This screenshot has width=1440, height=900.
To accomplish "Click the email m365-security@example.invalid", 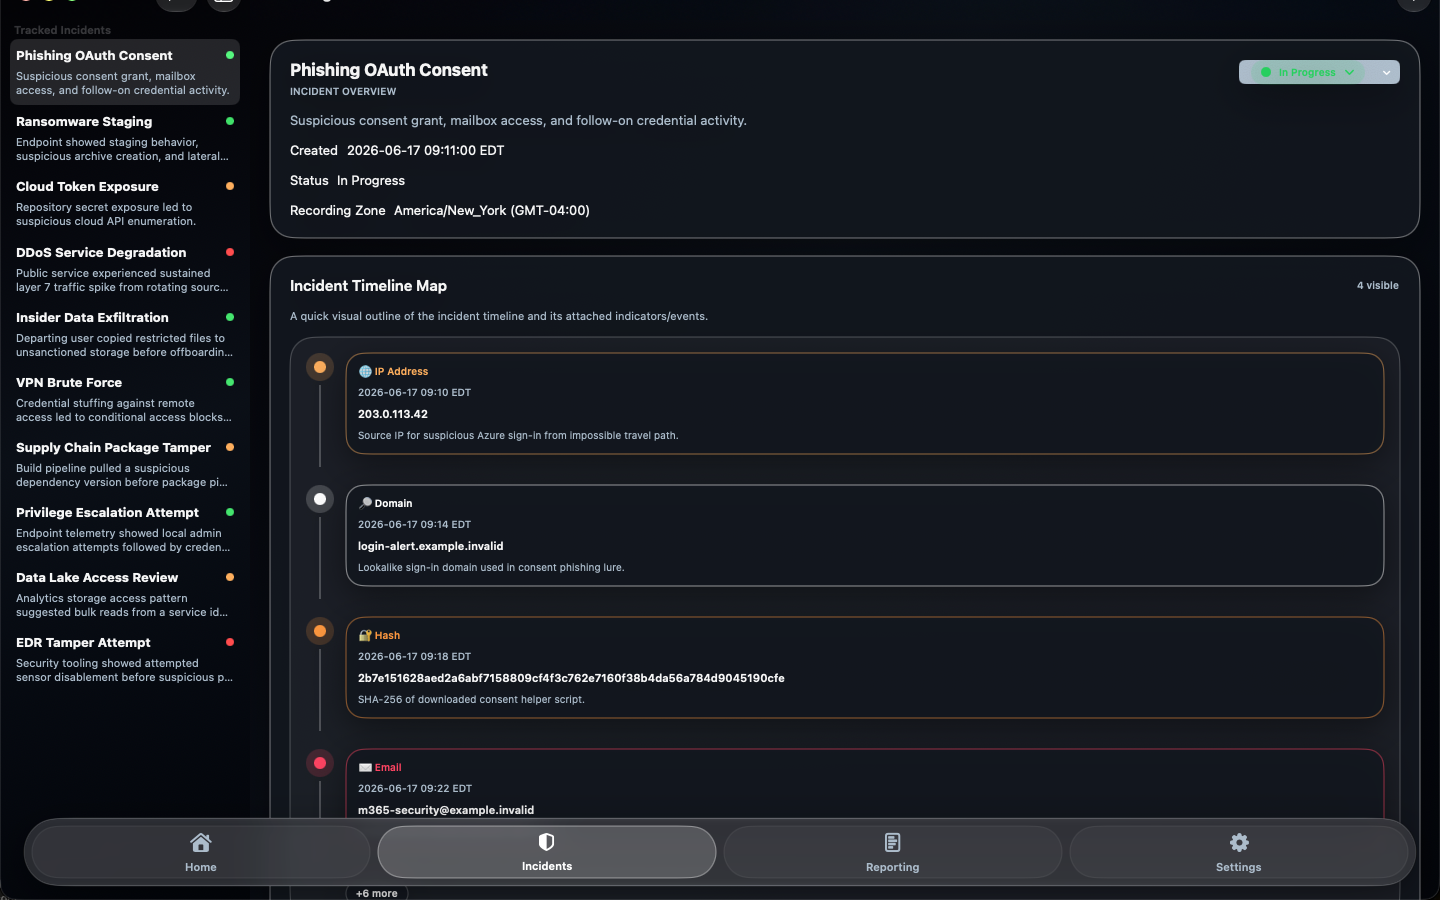I will pyautogui.click(x=446, y=810).
